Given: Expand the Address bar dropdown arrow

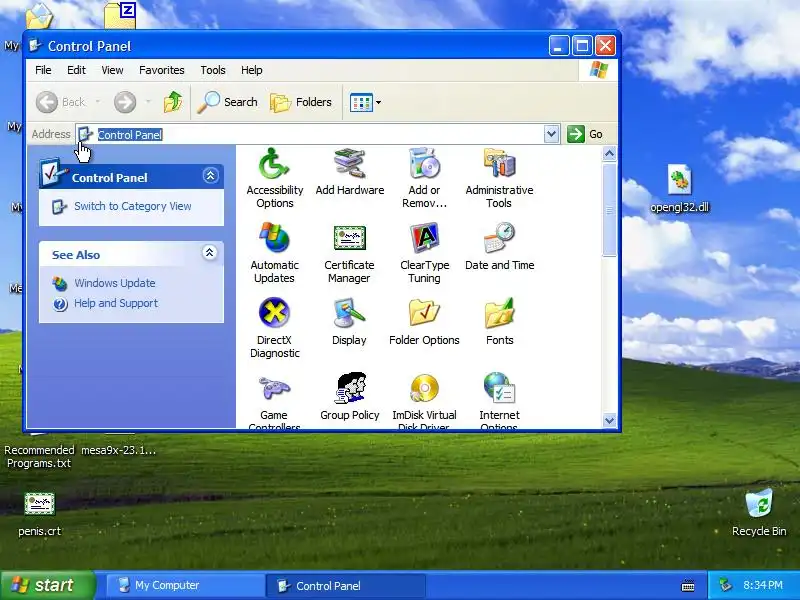Looking at the screenshot, I should pyautogui.click(x=552, y=134).
